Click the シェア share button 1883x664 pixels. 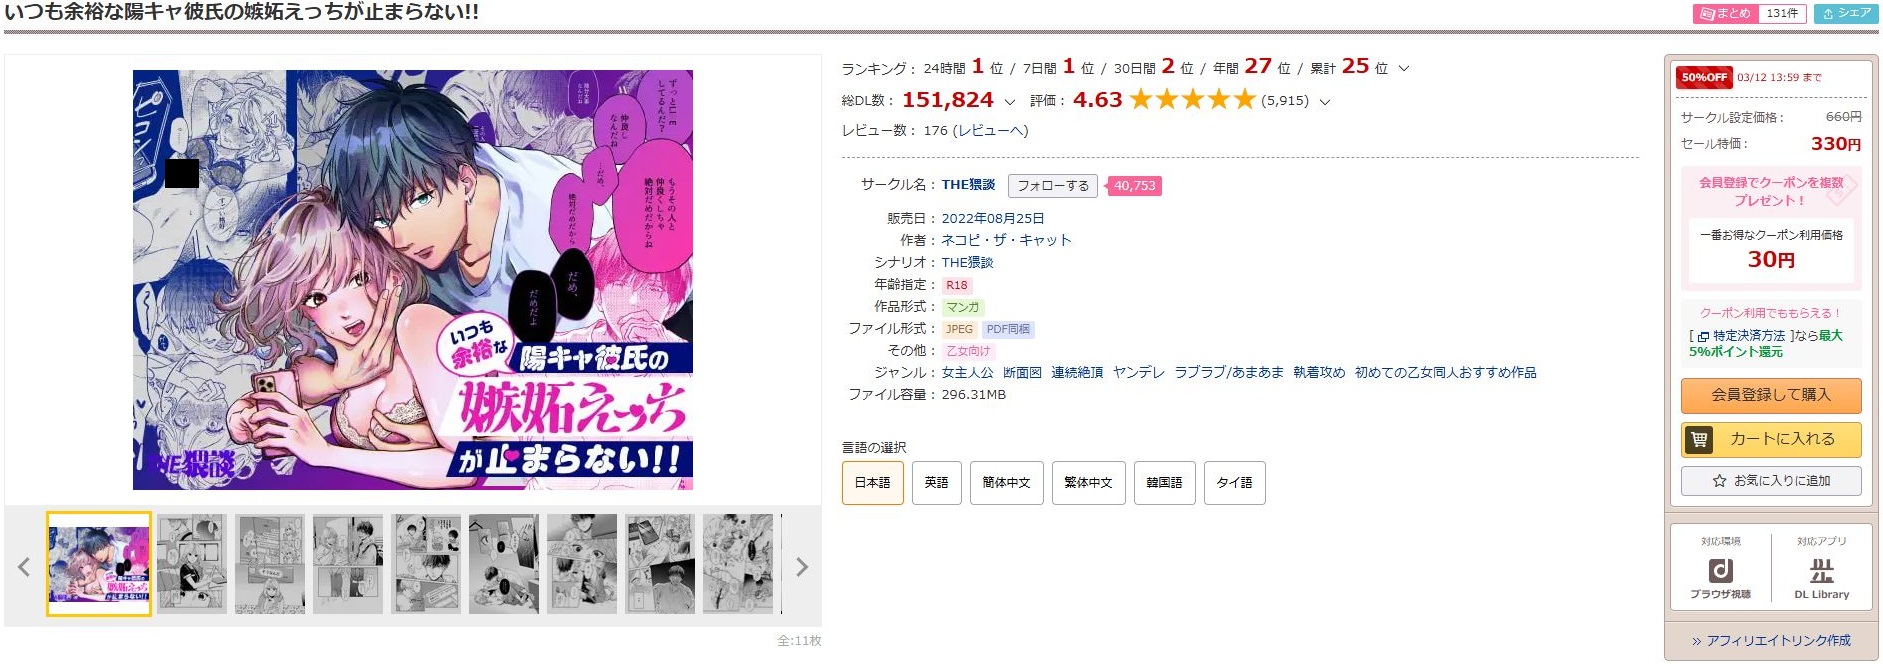click(x=1846, y=14)
